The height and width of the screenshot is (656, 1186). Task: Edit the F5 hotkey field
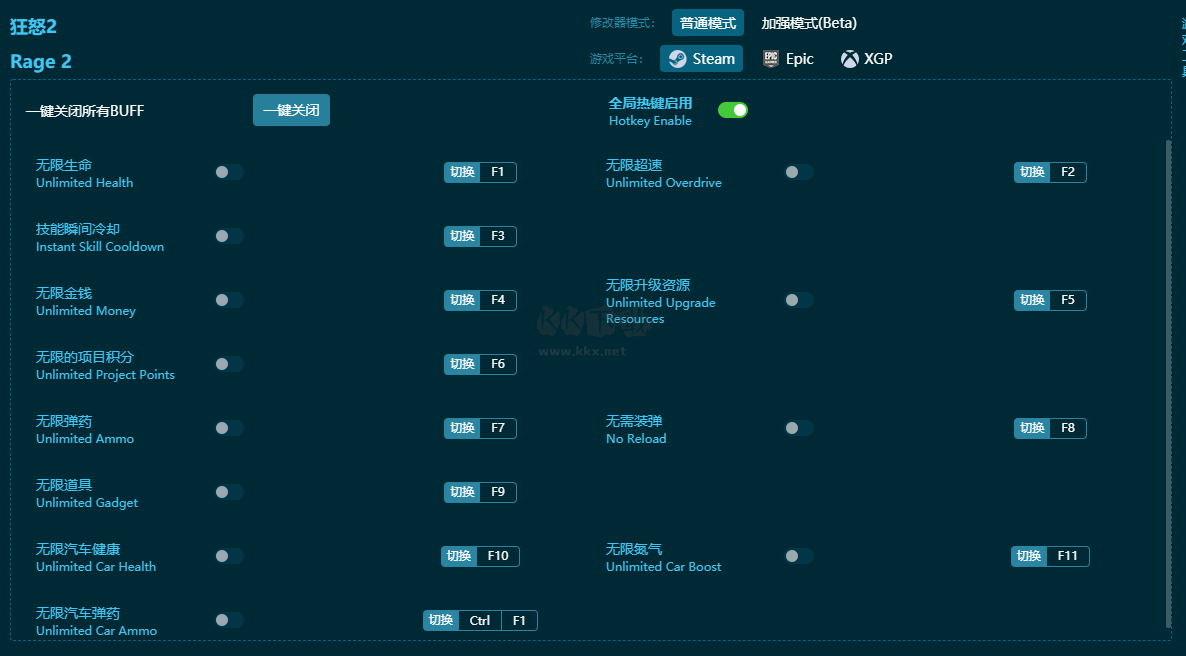tap(1068, 300)
